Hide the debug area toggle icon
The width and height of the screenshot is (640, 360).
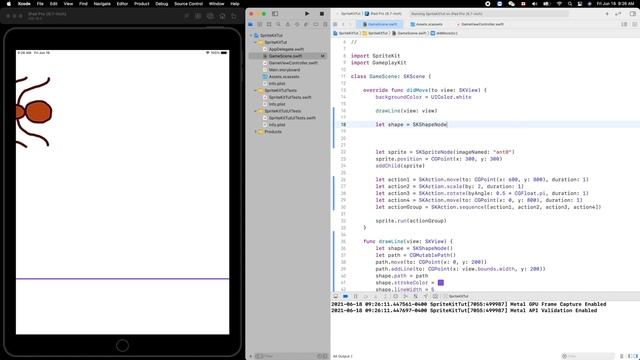point(336,296)
